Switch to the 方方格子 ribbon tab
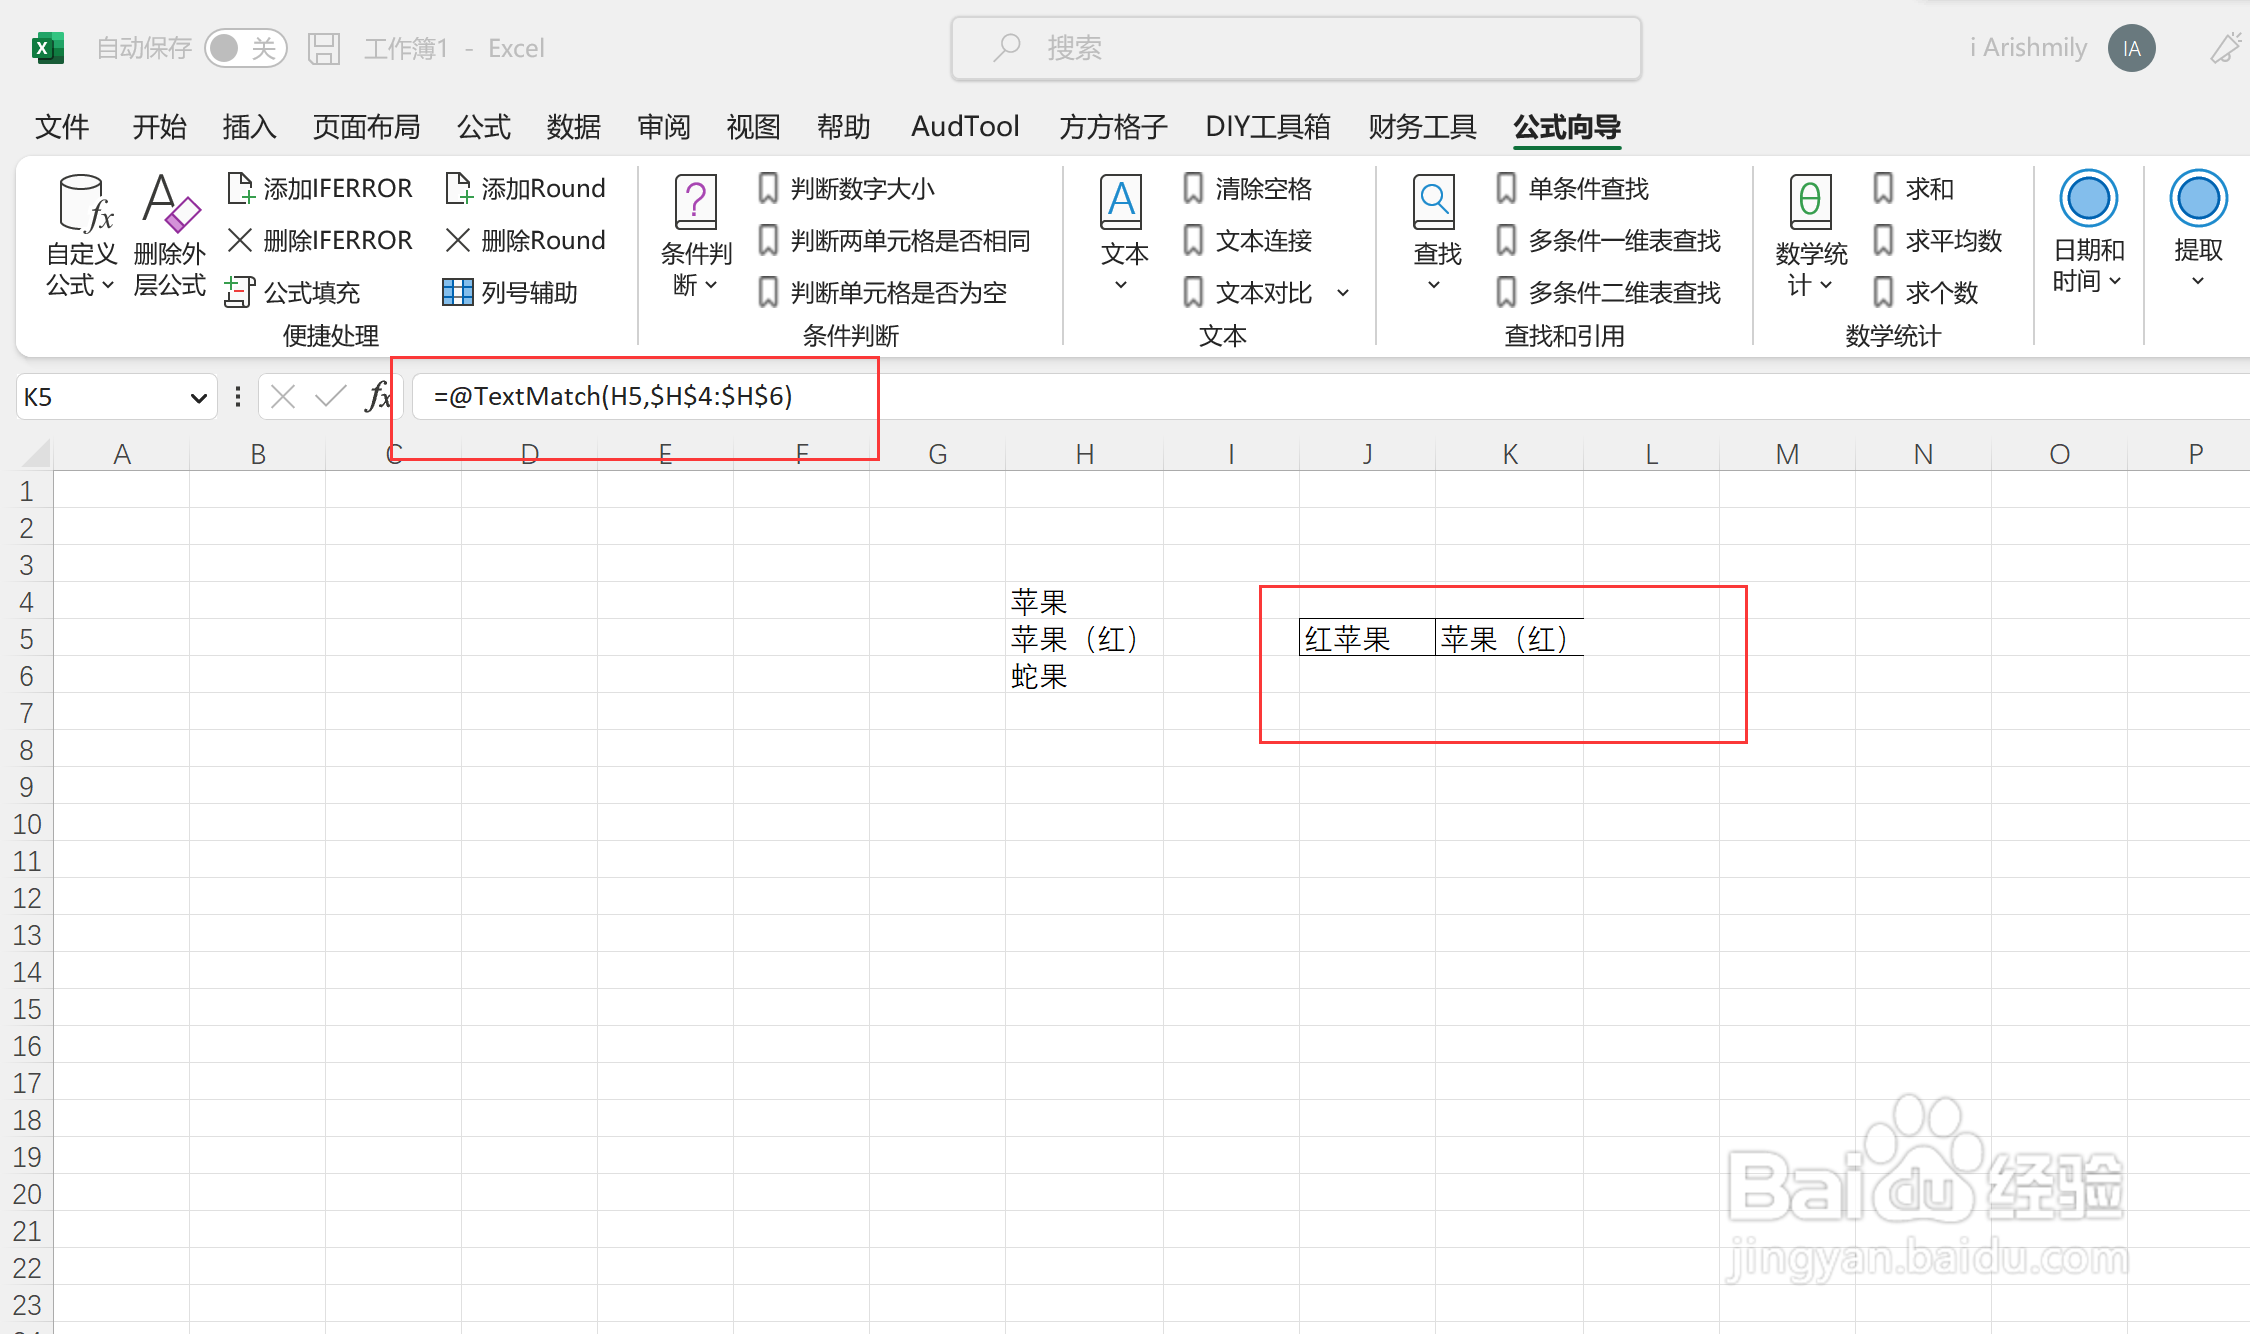Screen dimensions: 2250x1334 pyautogui.click(x=1113, y=127)
